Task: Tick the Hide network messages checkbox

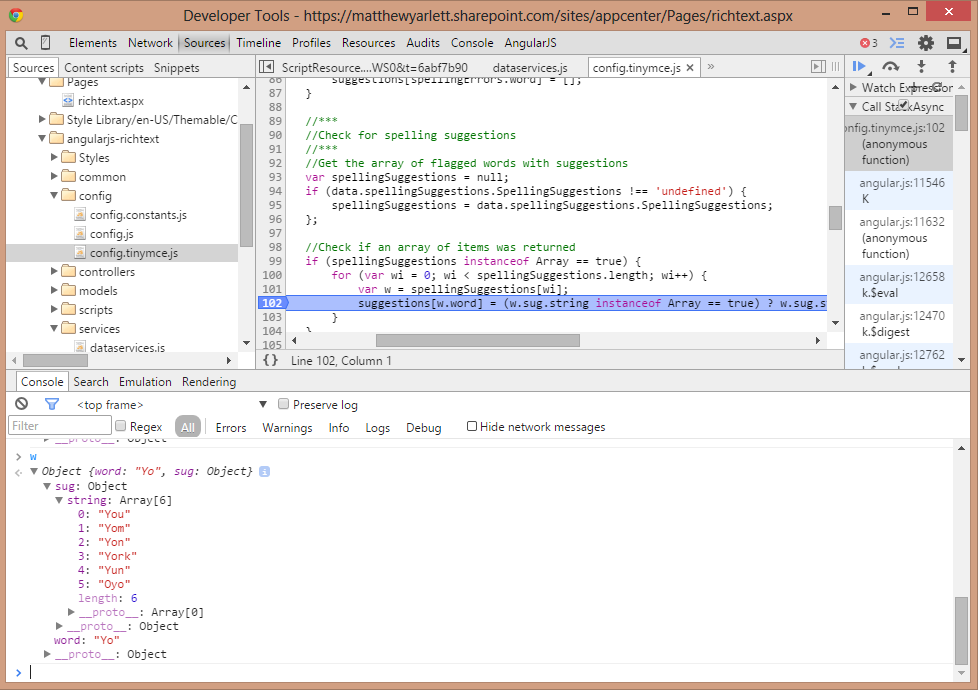Action: [x=472, y=427]
